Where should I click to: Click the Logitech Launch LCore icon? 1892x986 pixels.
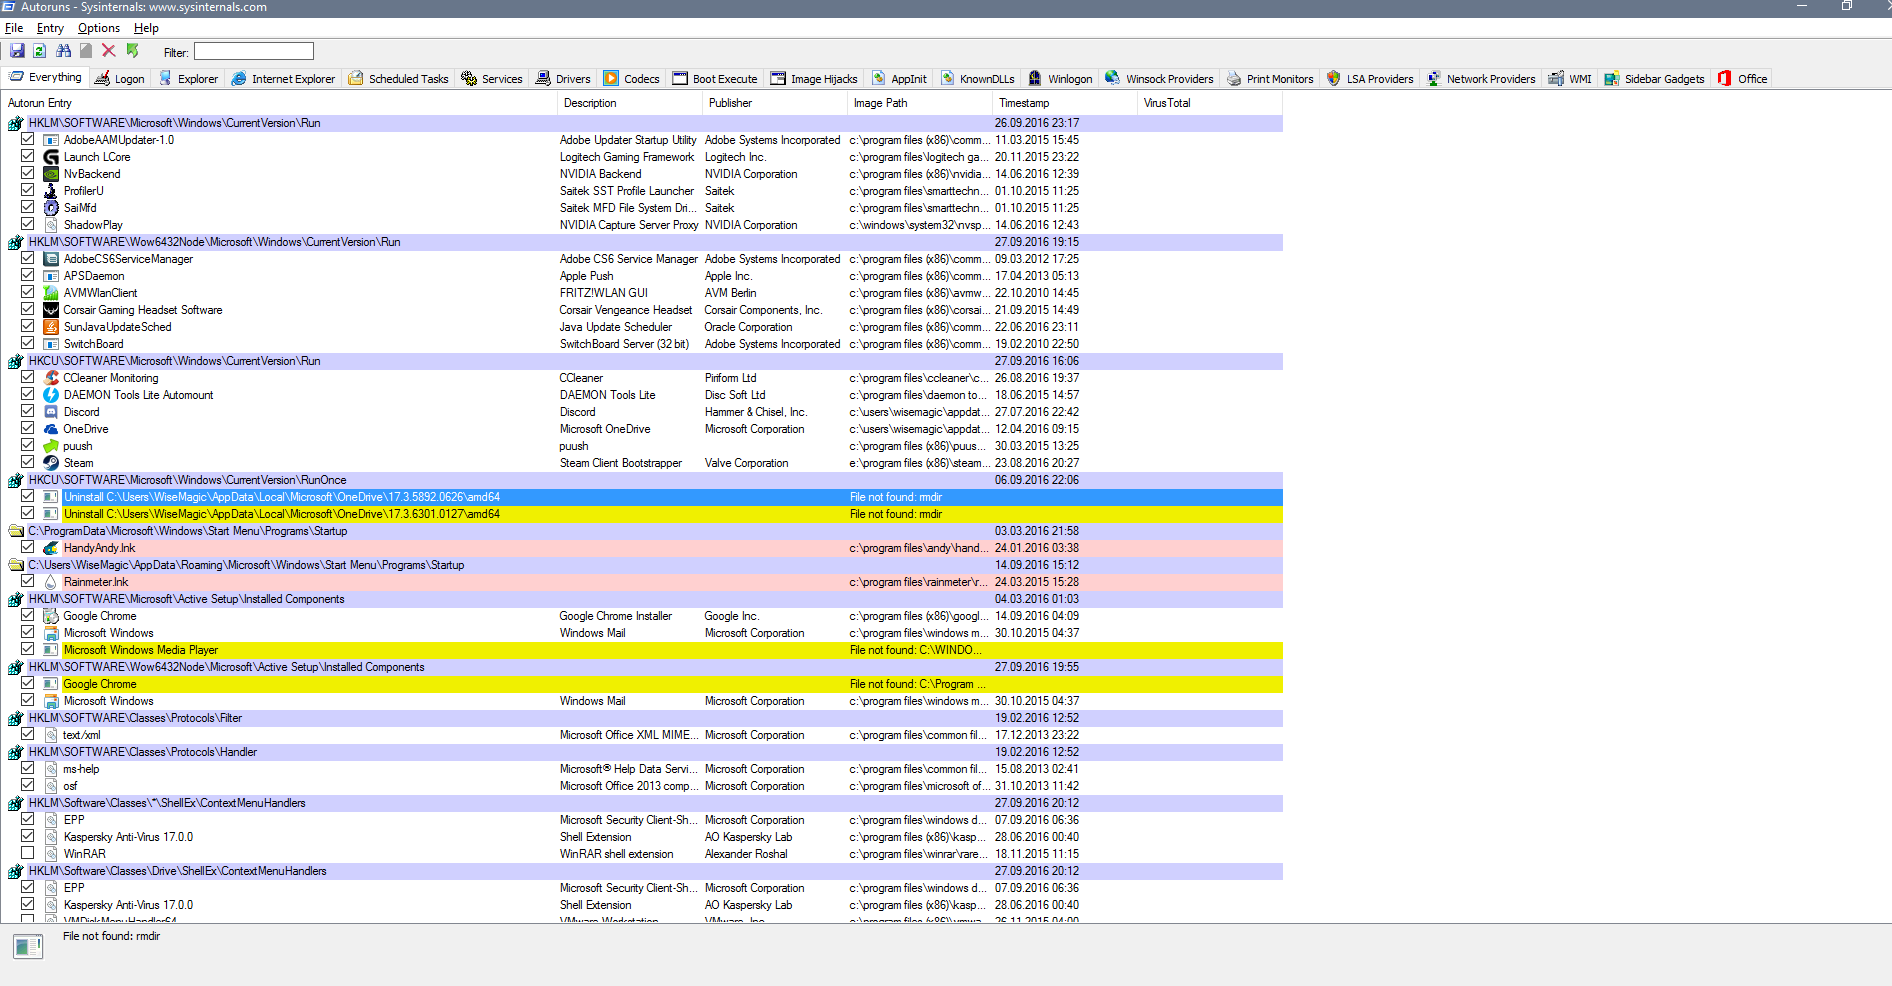(x=51, y=157)
